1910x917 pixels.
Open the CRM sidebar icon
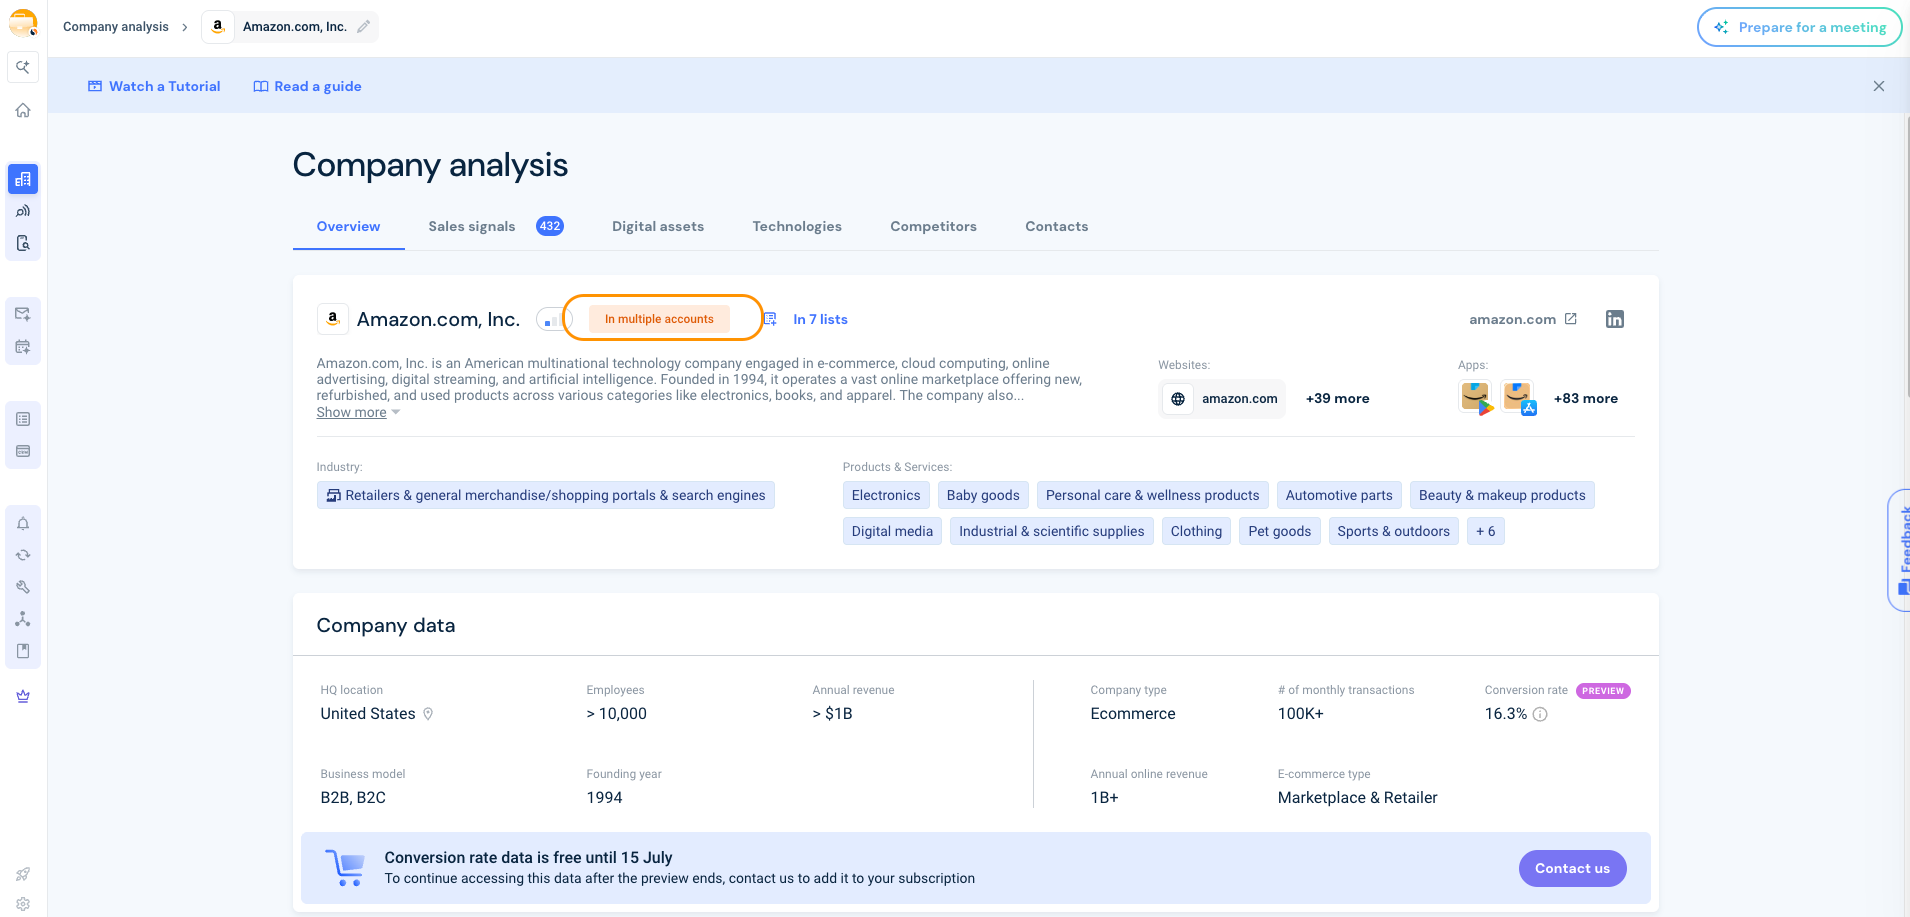pos(23,451)
